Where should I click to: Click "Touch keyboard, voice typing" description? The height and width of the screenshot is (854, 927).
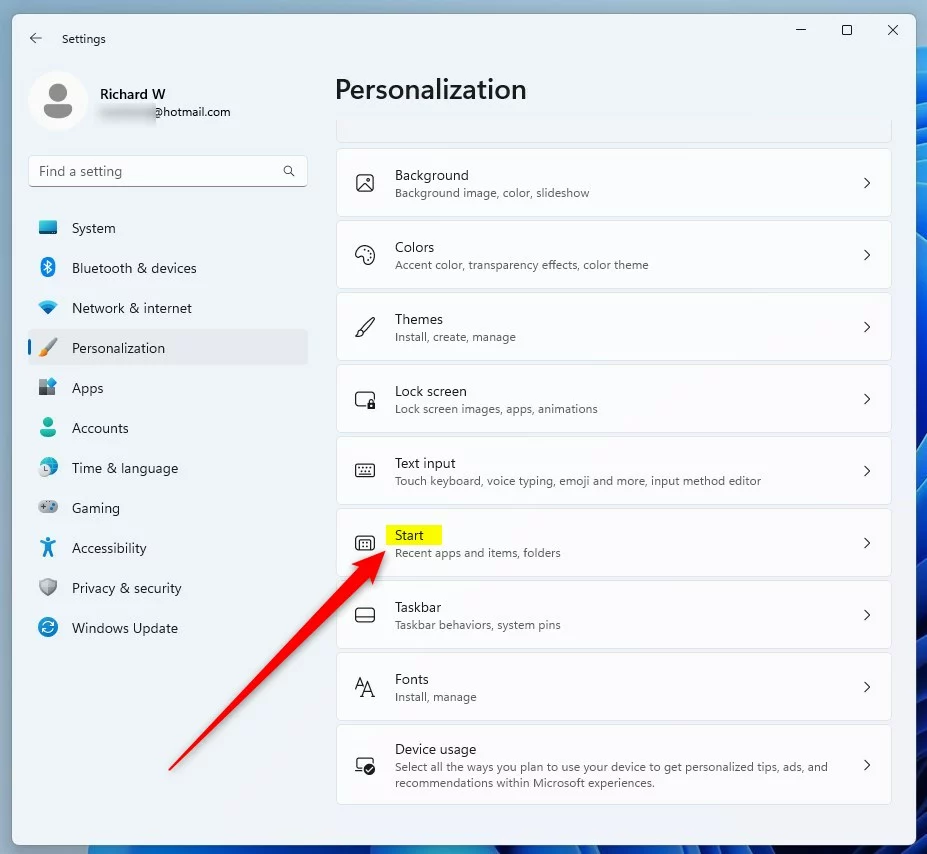pos(578,481)
